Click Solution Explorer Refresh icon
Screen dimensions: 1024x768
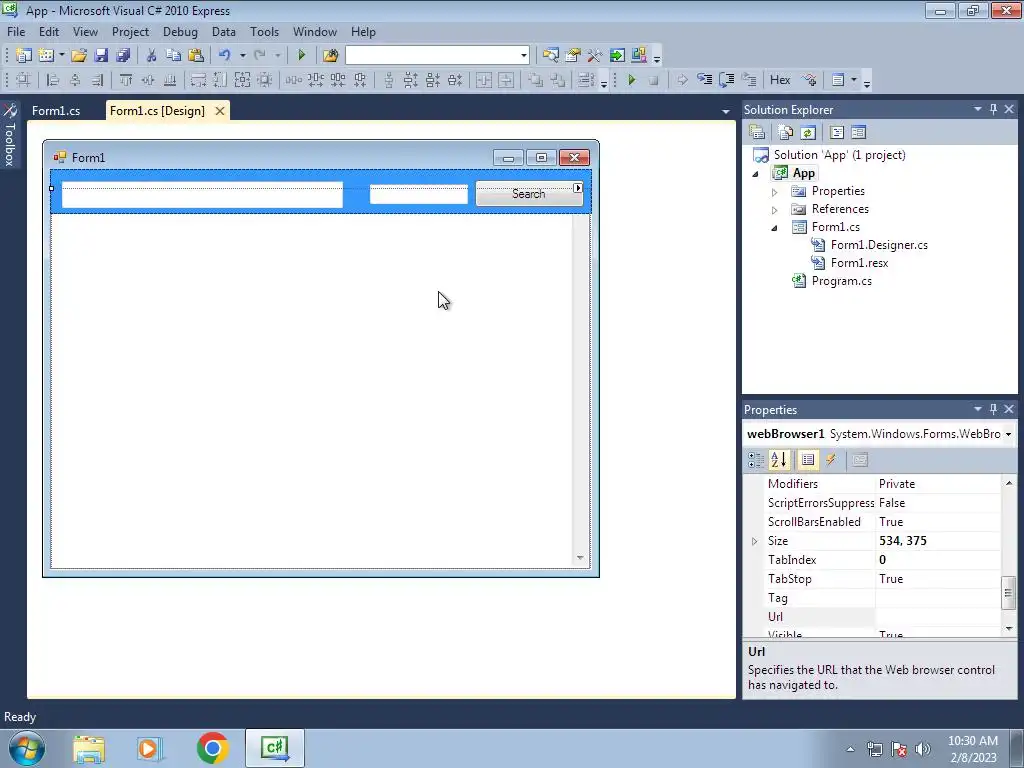point(808,133)
